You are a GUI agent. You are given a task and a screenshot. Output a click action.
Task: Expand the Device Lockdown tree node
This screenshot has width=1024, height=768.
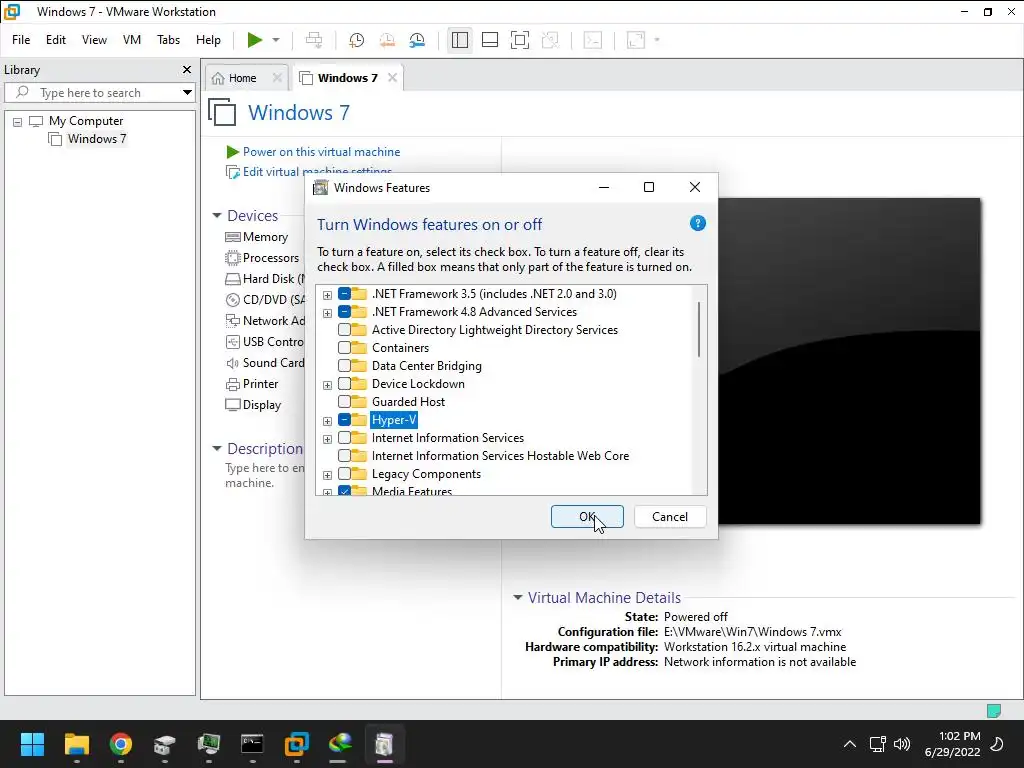pyautogui.click(x=327, y=385)
